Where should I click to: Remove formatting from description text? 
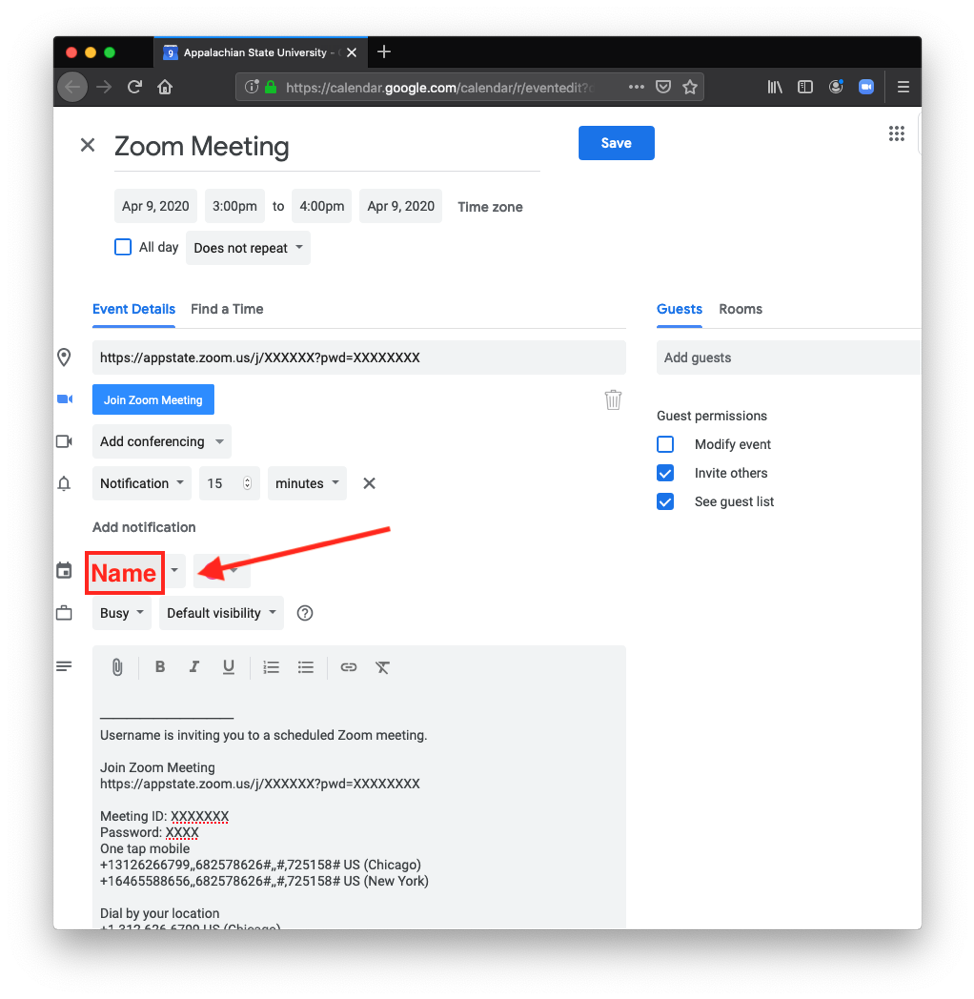[x=382, y=667]
